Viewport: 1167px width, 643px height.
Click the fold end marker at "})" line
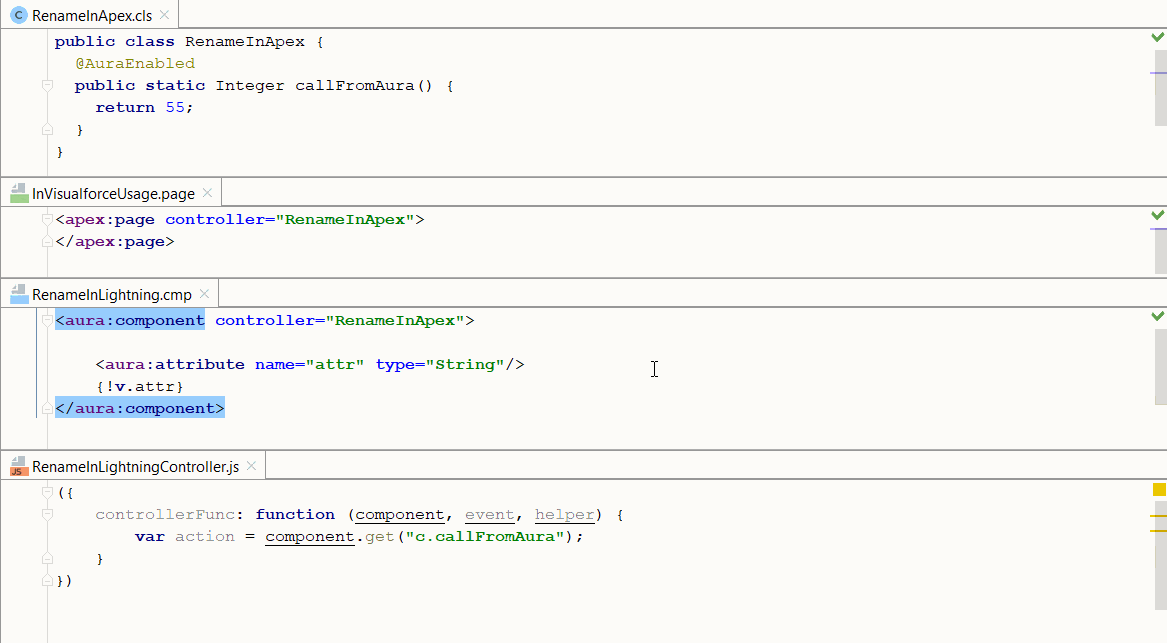48,580
